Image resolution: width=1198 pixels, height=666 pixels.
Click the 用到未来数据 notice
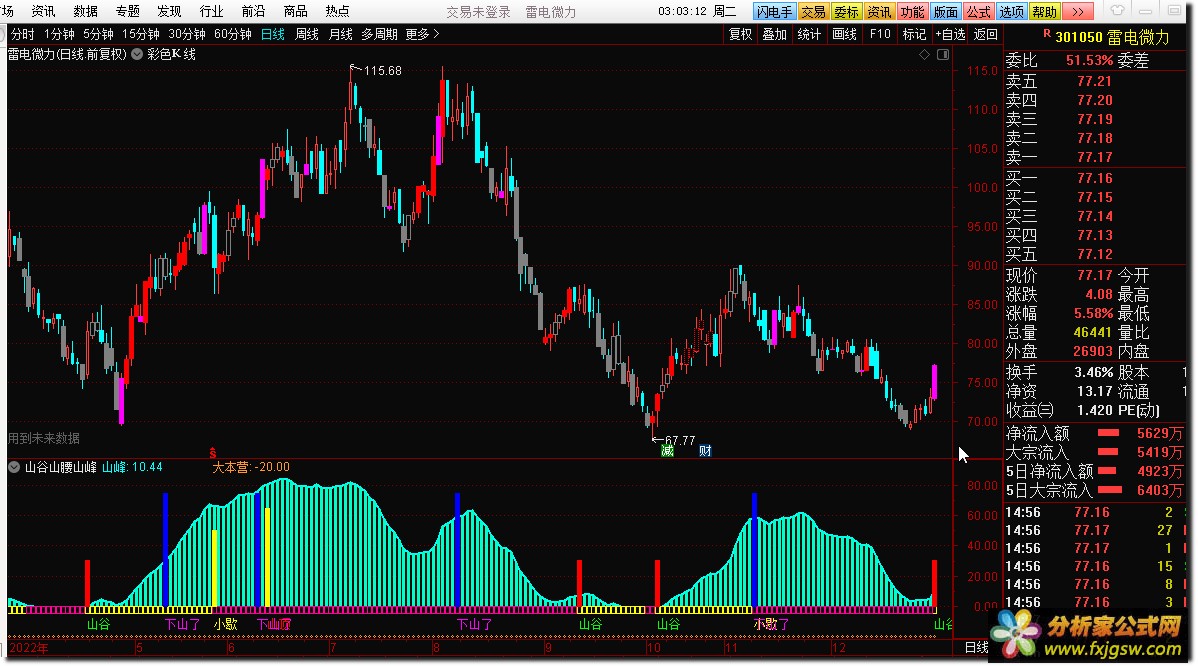[44, 438]
